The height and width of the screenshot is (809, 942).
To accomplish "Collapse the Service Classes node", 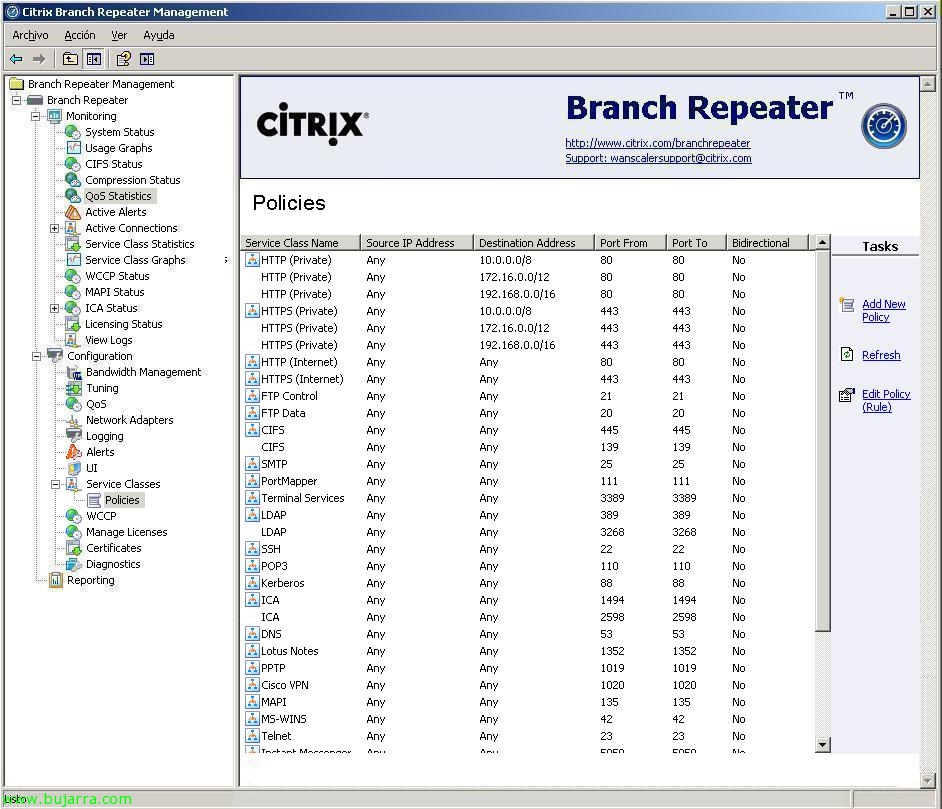I will pyautogui.click(x=55, y=484).
